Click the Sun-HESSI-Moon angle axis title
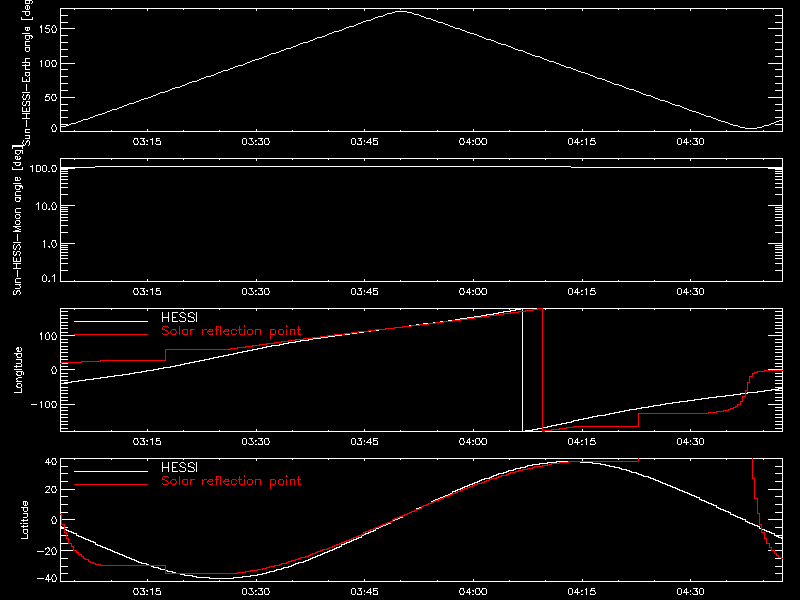 (x=17, y=220)
